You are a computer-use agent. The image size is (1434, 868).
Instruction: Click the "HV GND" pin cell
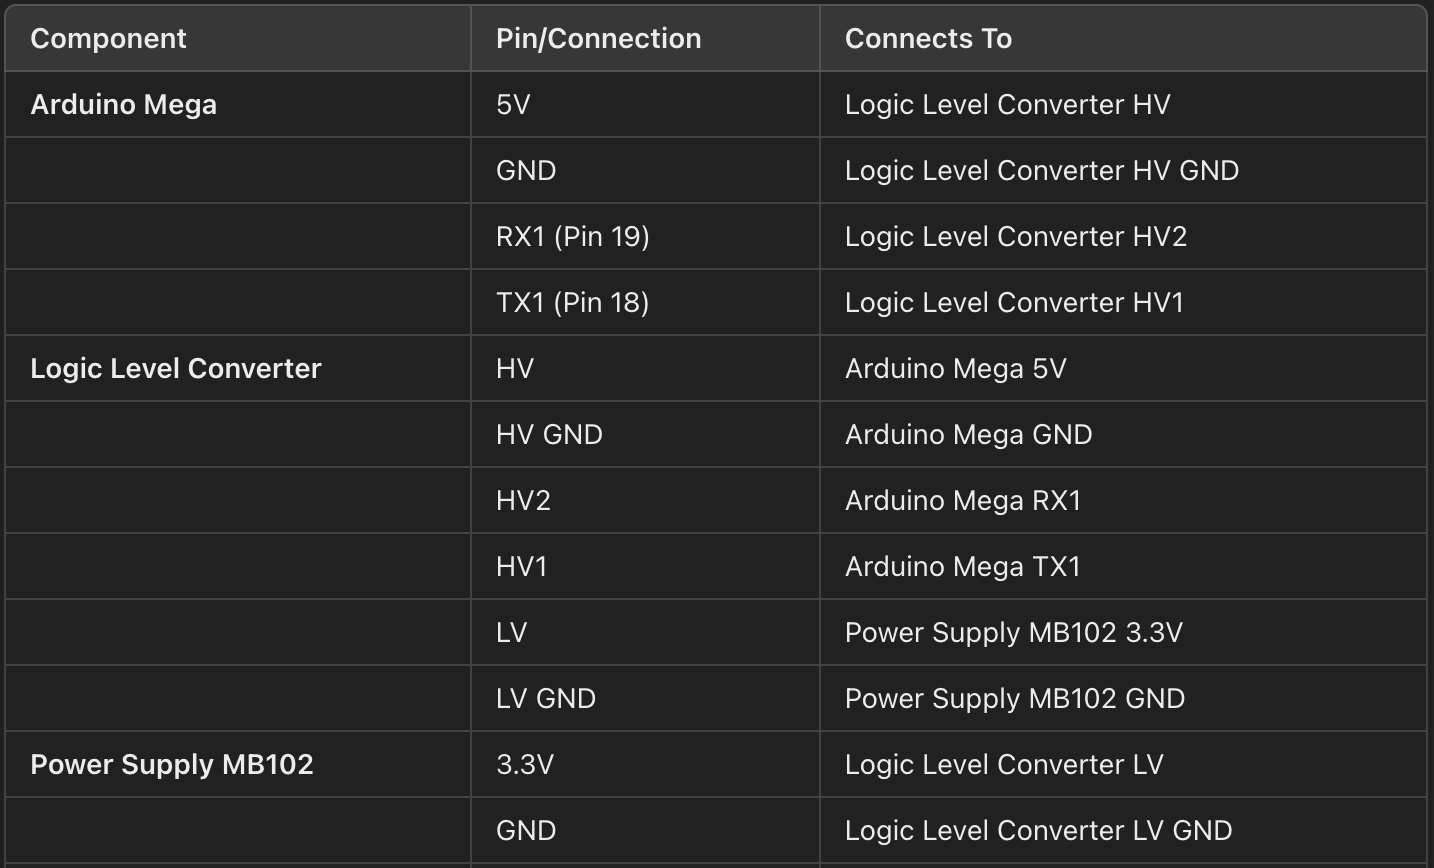click(549, 435)
